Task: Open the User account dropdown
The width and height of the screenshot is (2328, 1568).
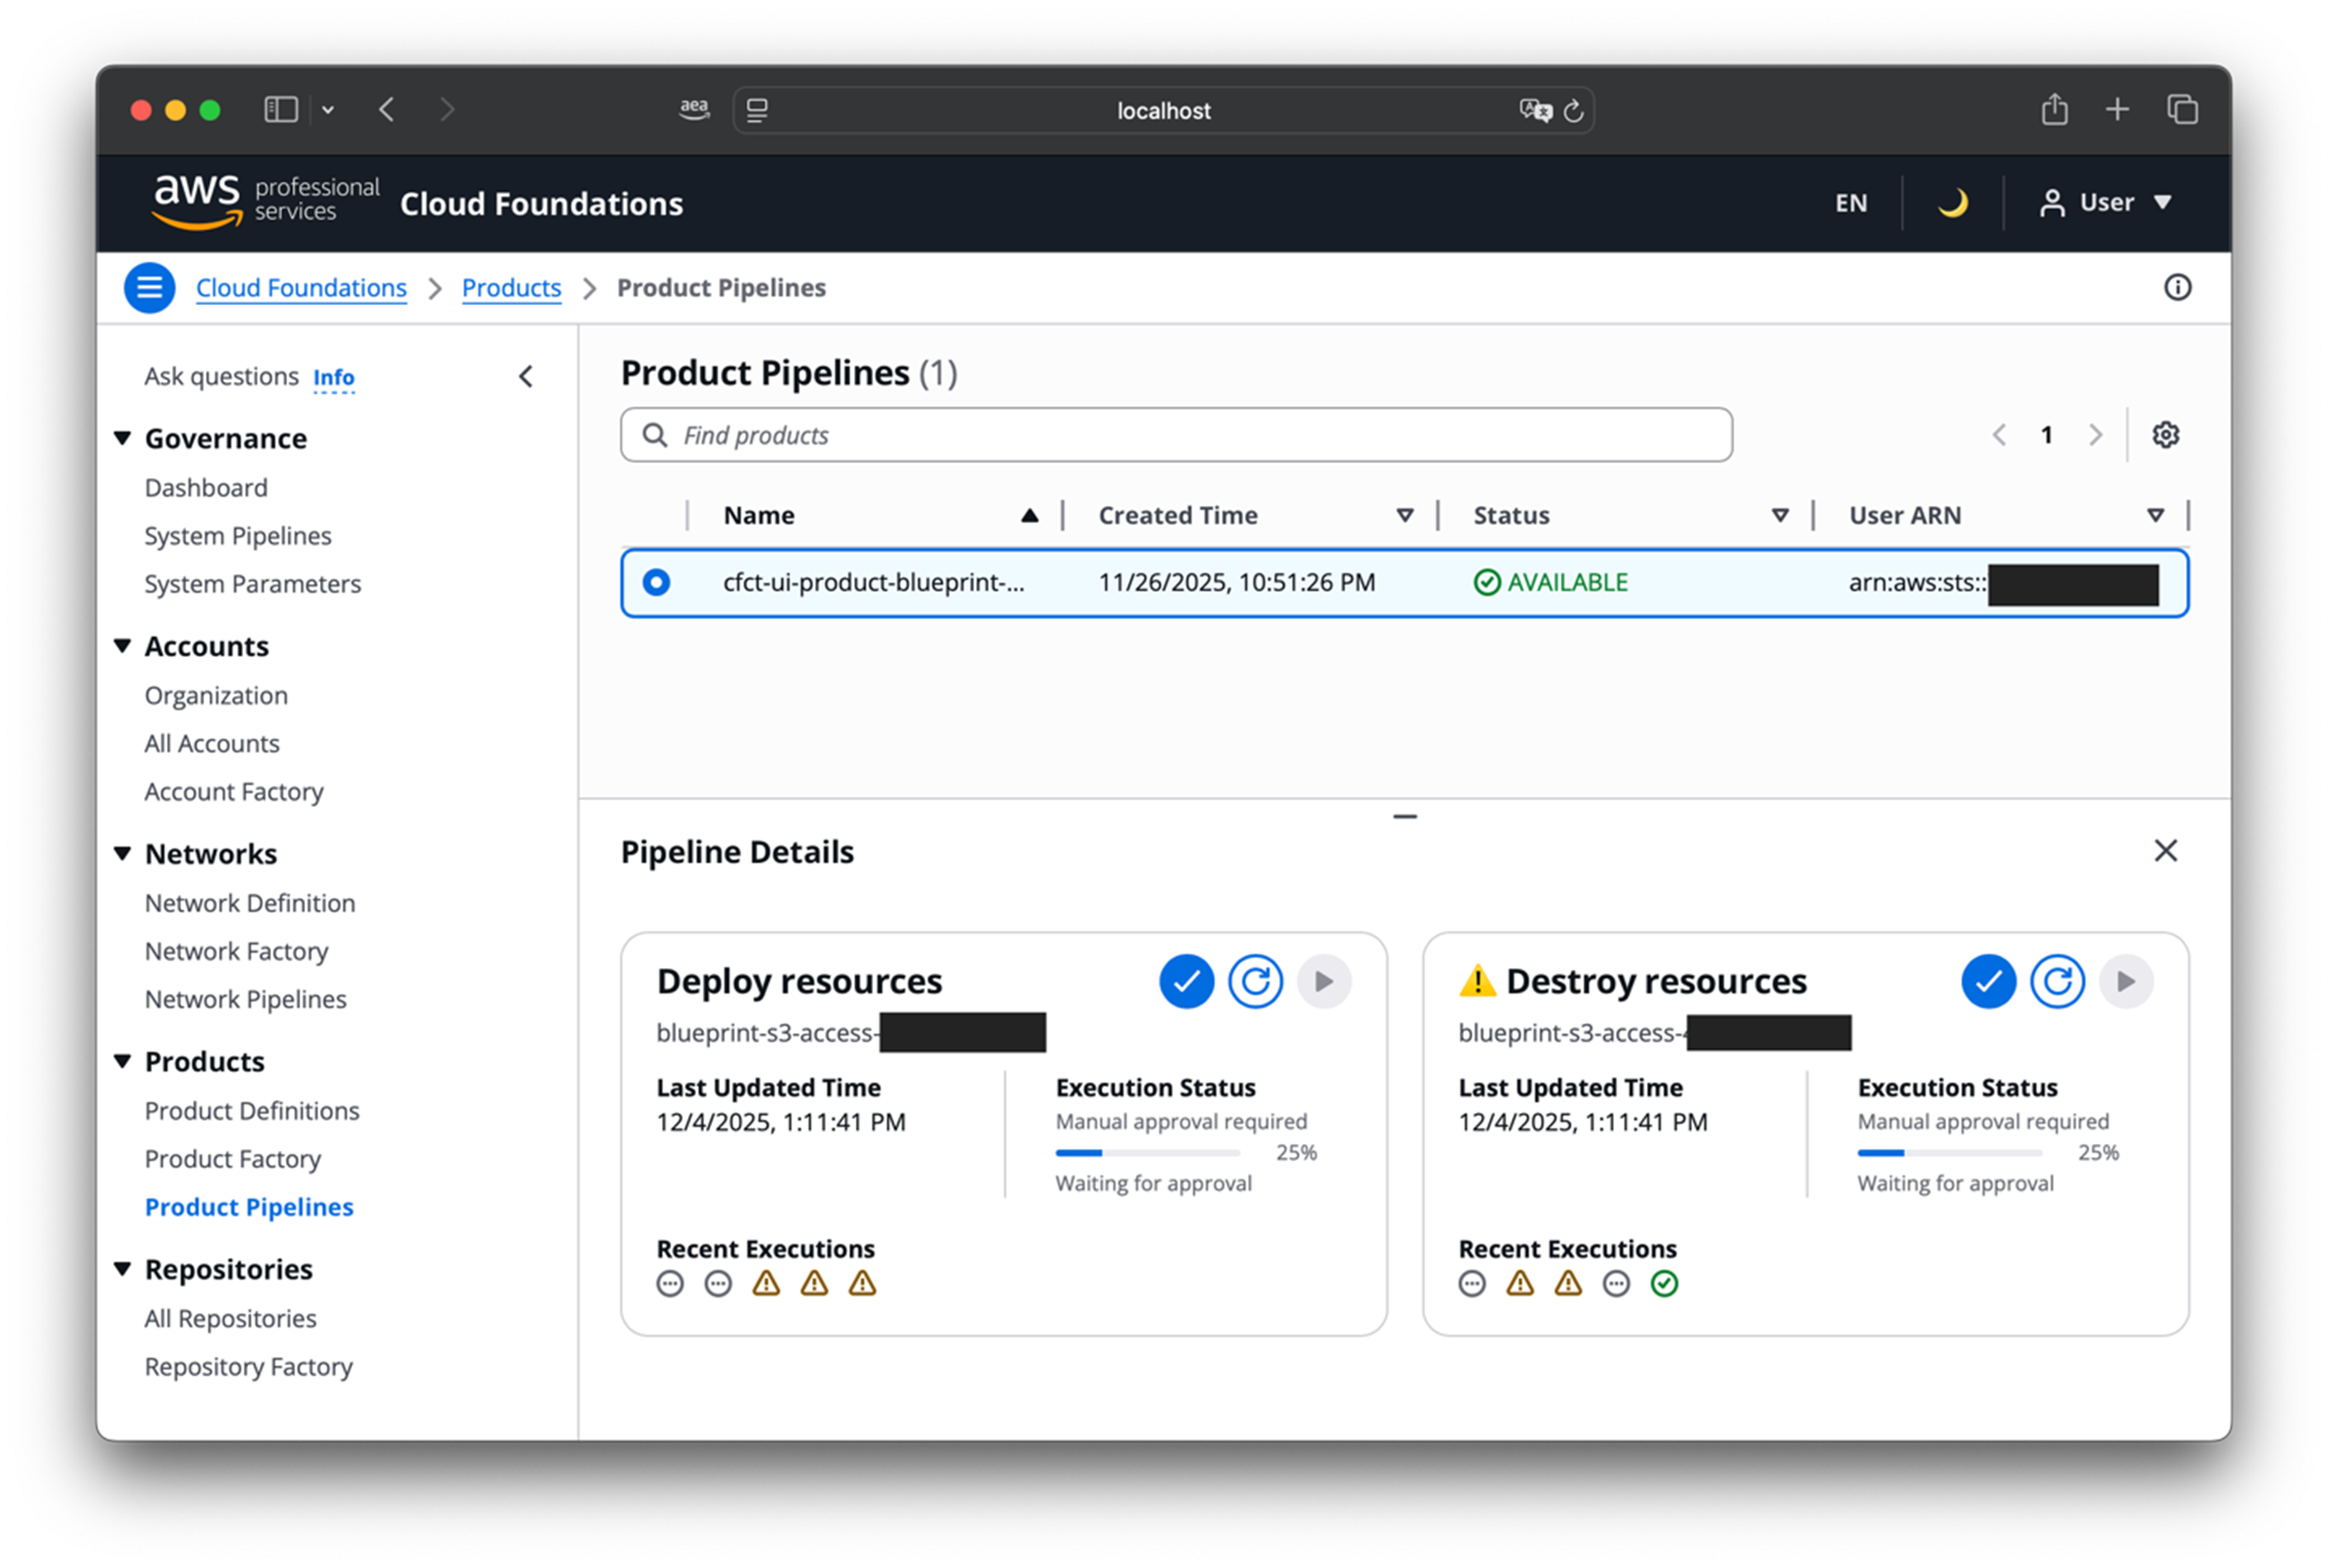Action: click(2106, 203)
